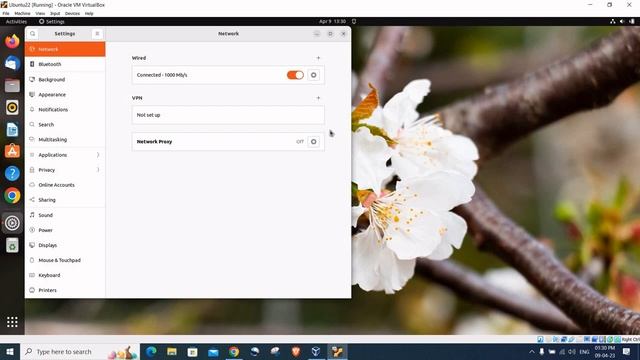Click the Windows taskbar clock

[x=604, y=351]
